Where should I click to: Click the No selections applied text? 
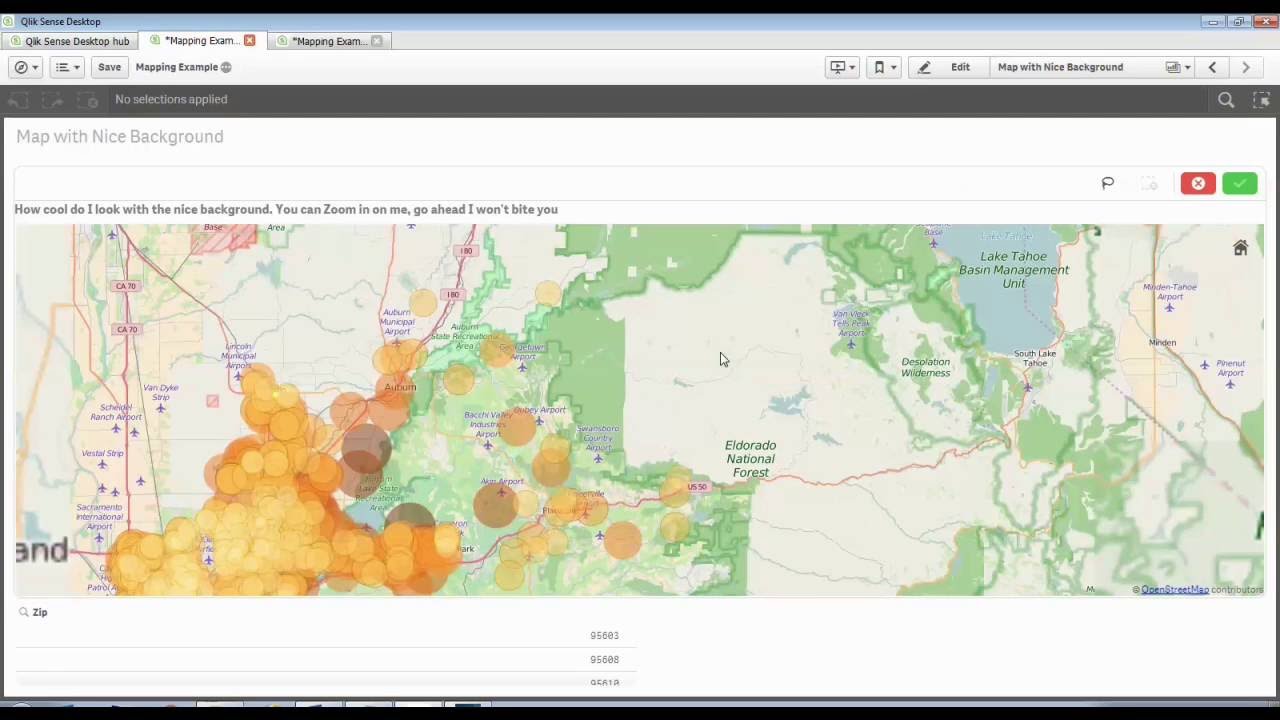click(x=171, y=100)
